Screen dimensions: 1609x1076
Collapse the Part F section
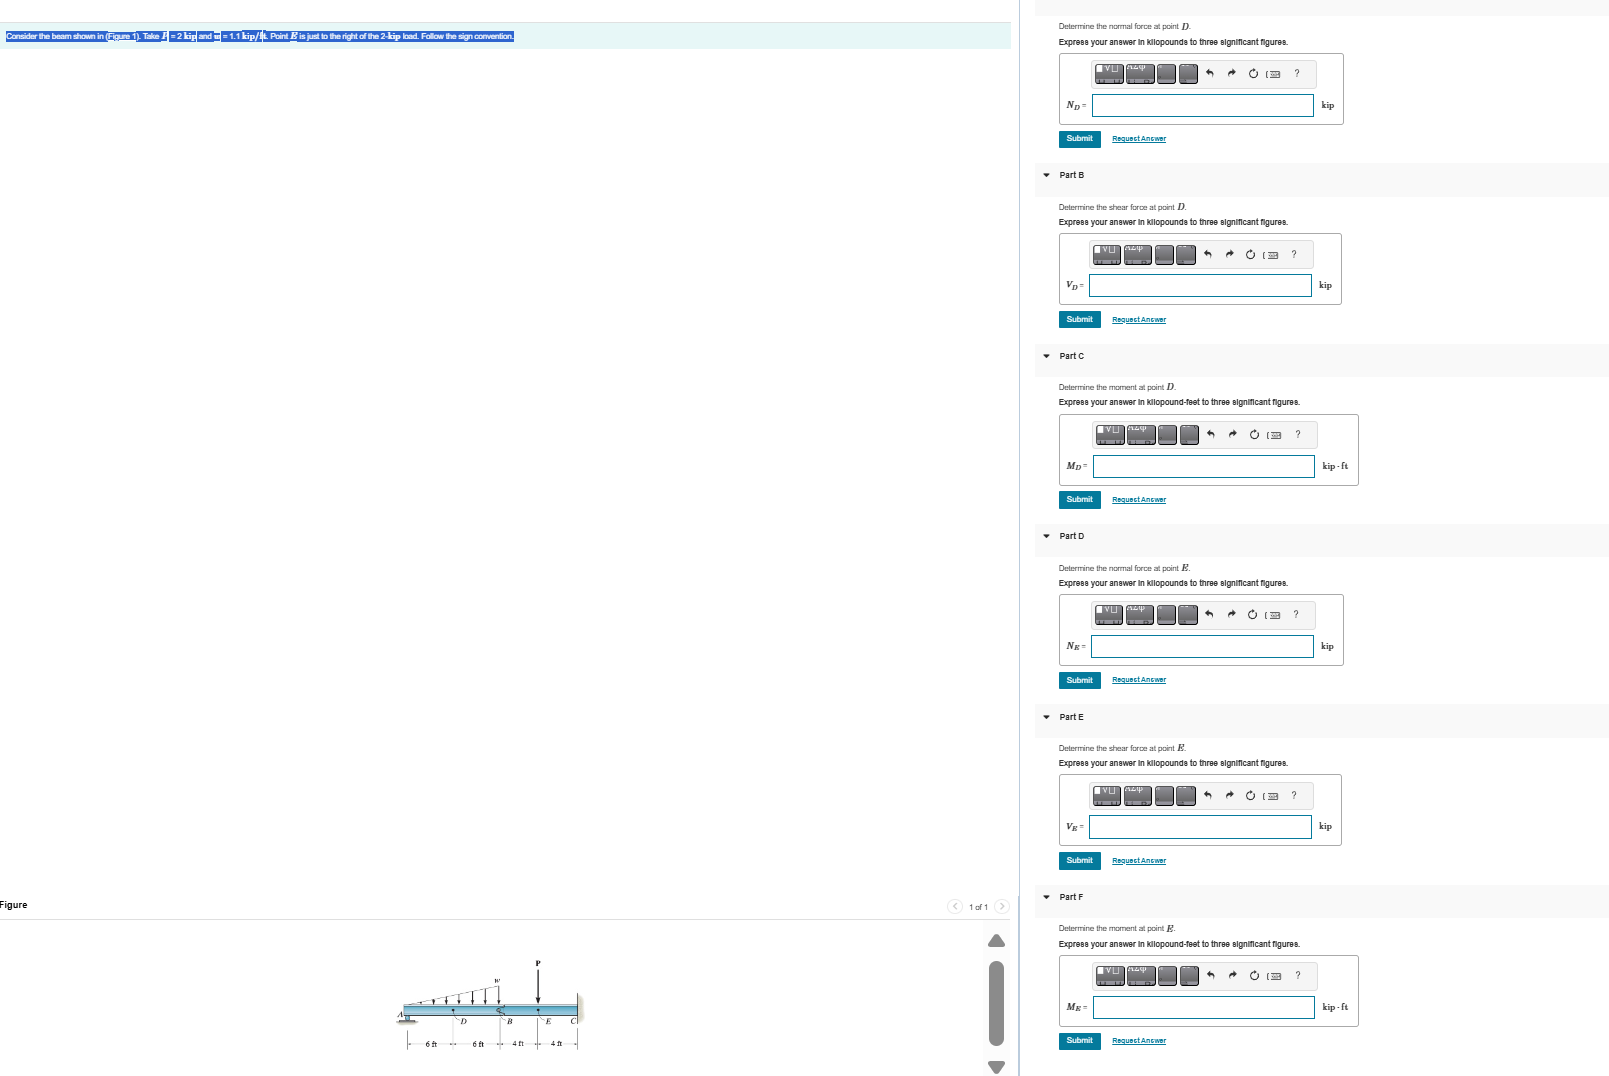pyautogui.click(x=1047, y=897)
